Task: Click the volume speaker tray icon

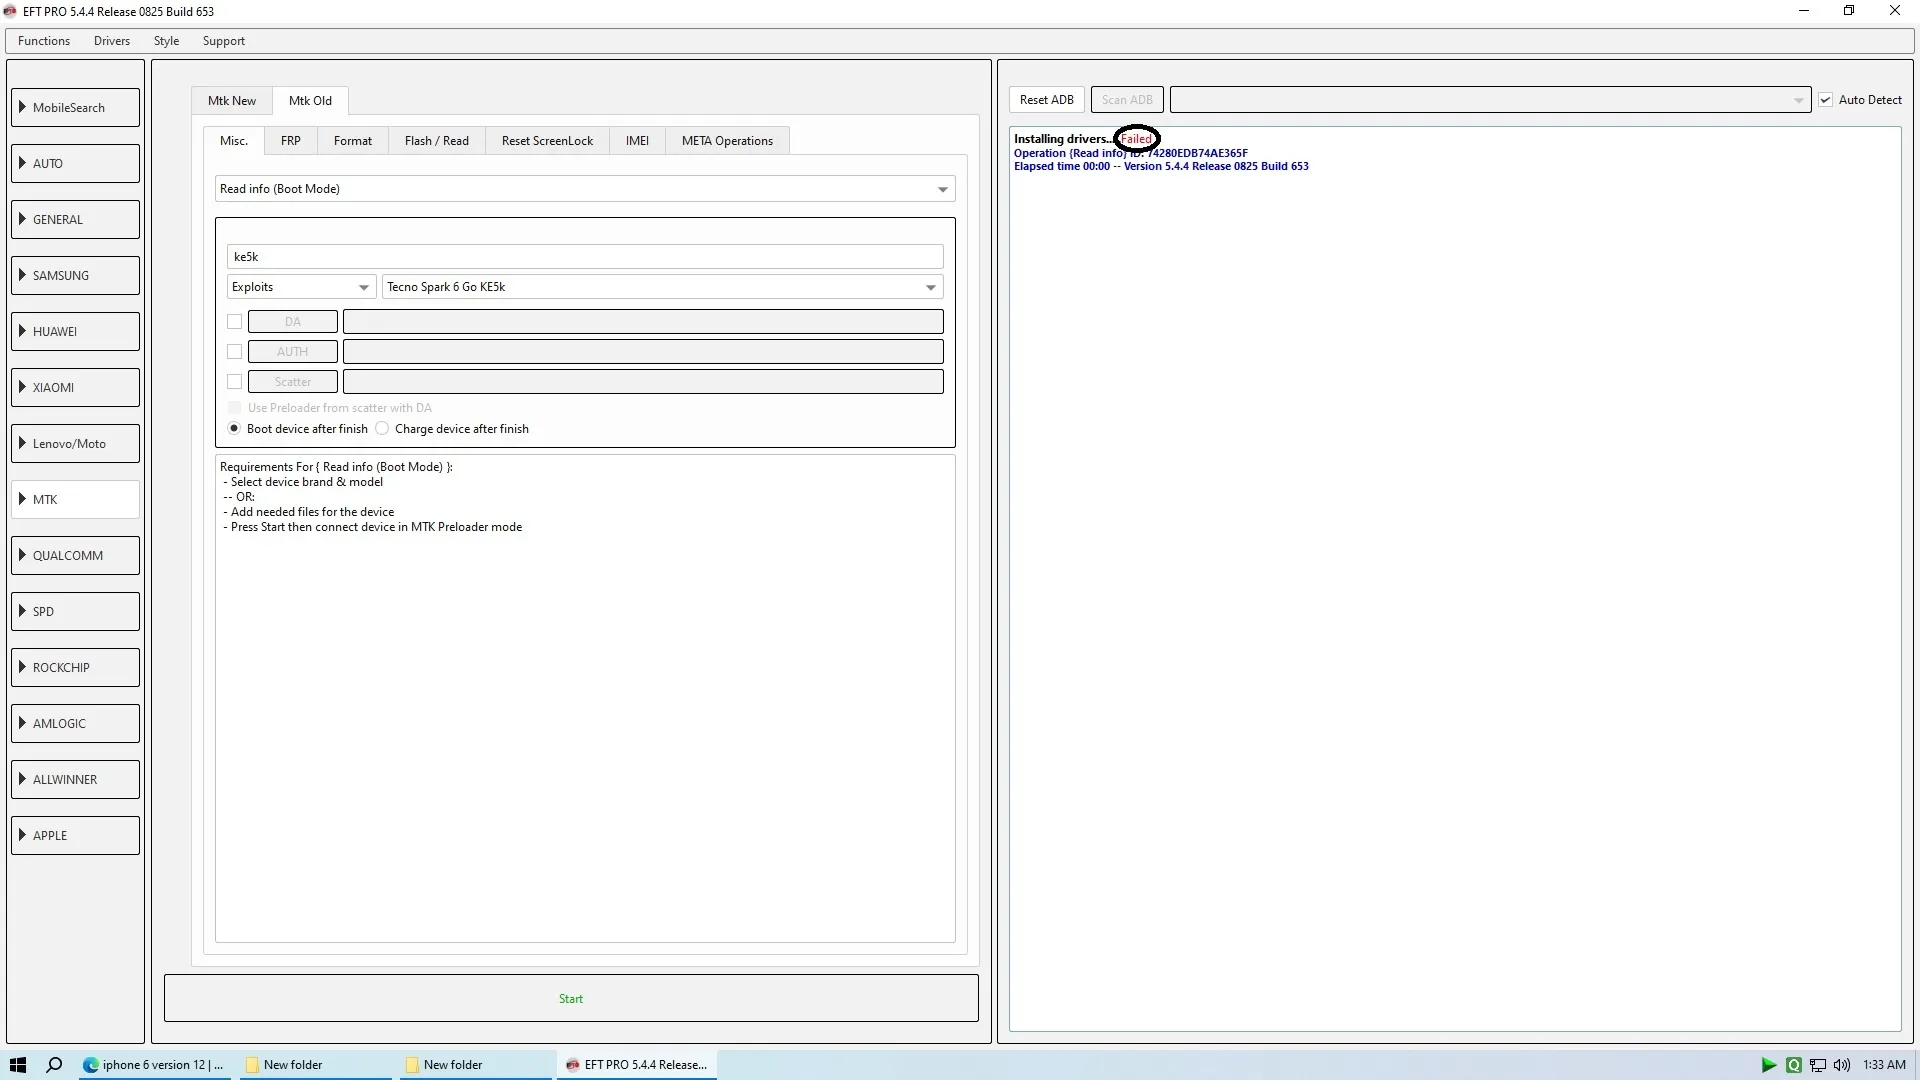Action: tap(1842, 1065)
